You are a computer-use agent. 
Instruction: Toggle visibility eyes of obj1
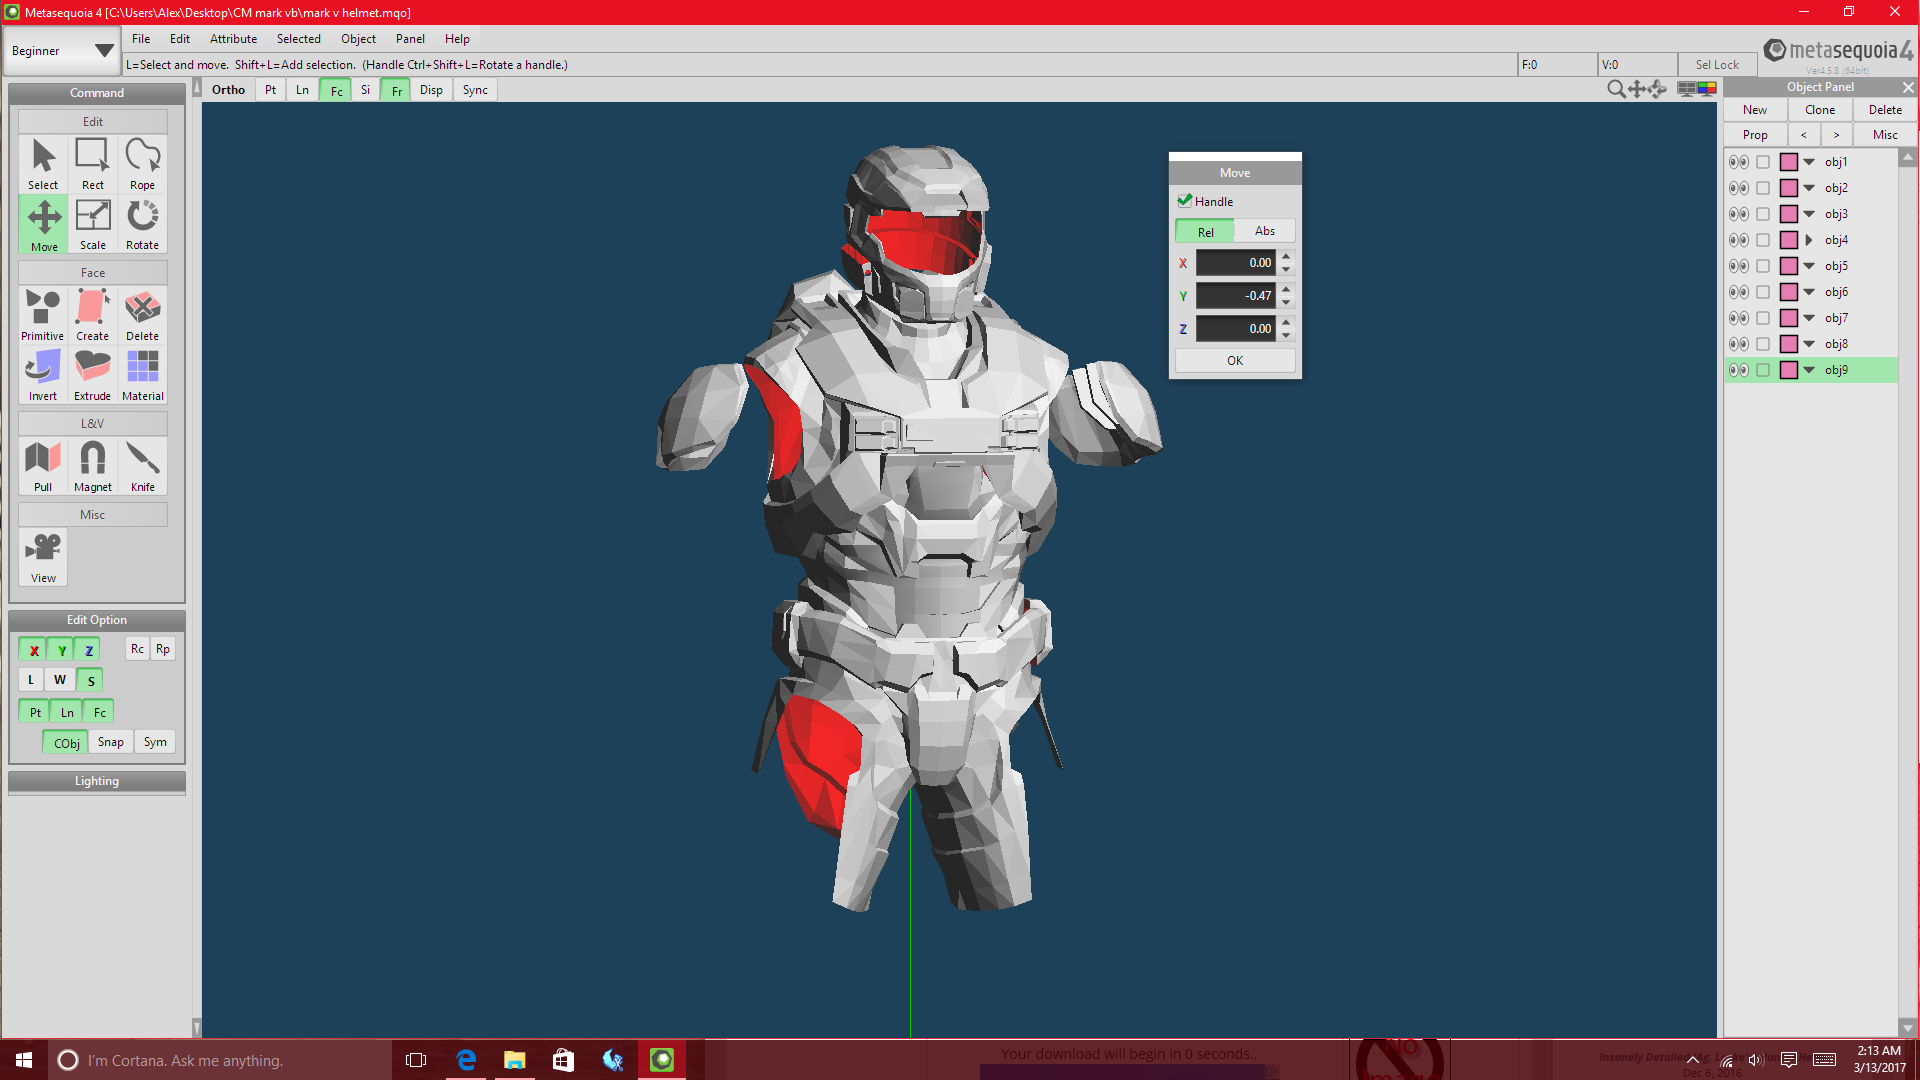pos(1739,162)
